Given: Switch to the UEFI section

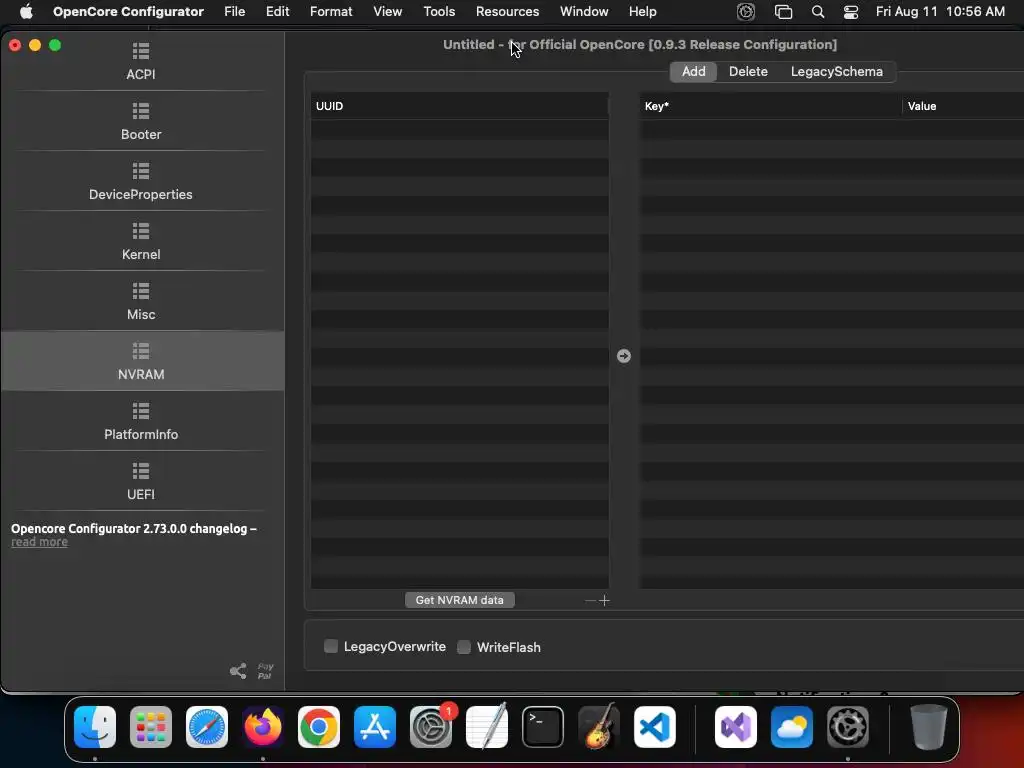Looking at the screenshot, I should [141, 481].
